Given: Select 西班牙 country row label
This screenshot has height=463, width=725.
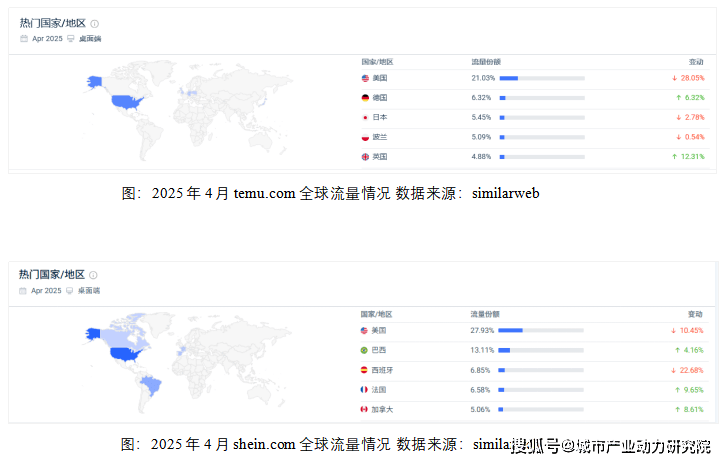Looking at the screenshot, I should (x=382, y=370).
